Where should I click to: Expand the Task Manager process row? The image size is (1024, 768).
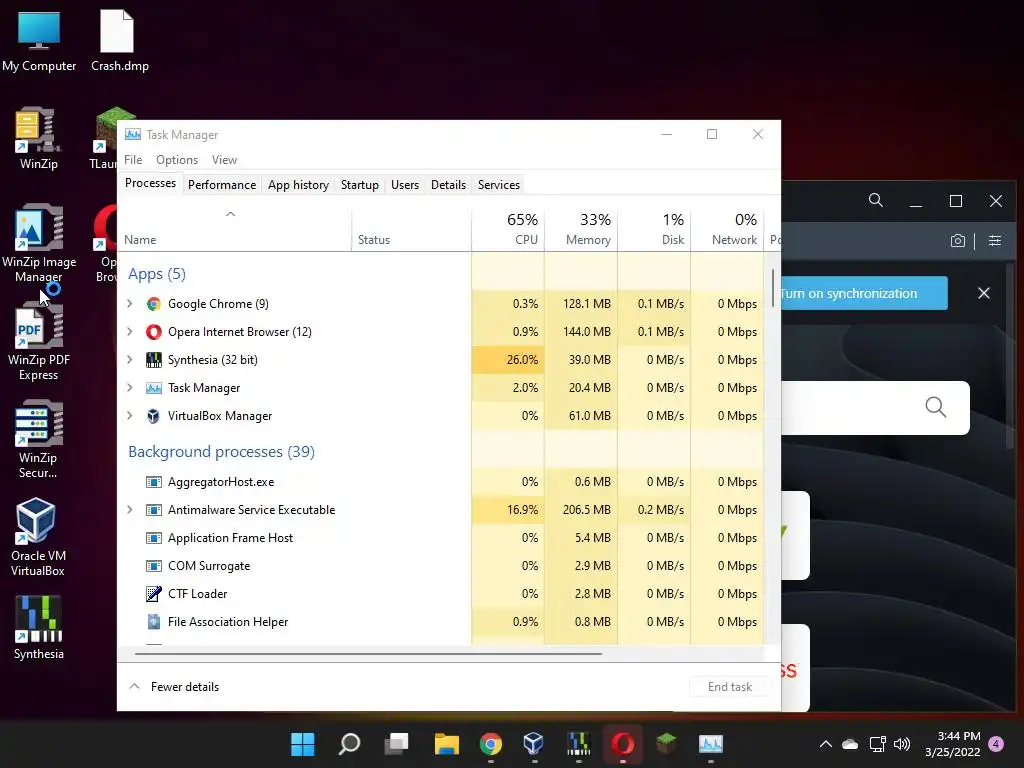tap(129, 388)
